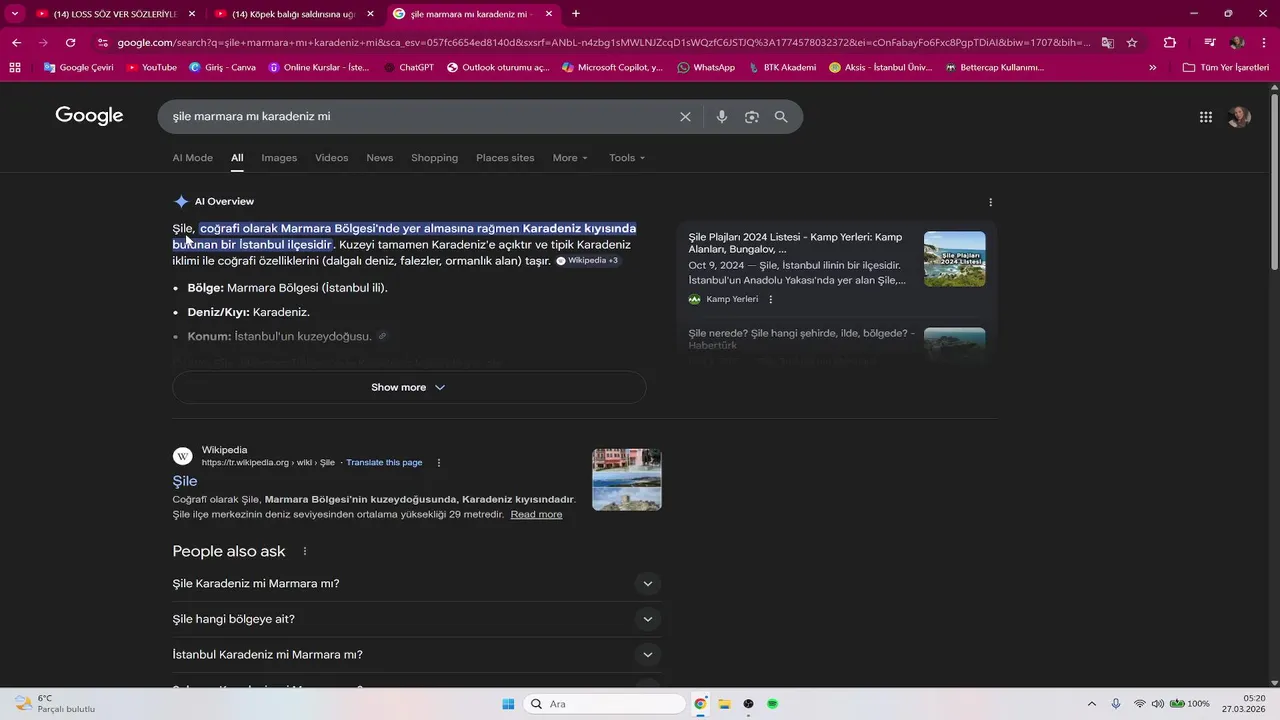The height and width of the screenshot is (720, 1280).
Task: Open WhatsApp bookmark
Action: click(706, 67)
